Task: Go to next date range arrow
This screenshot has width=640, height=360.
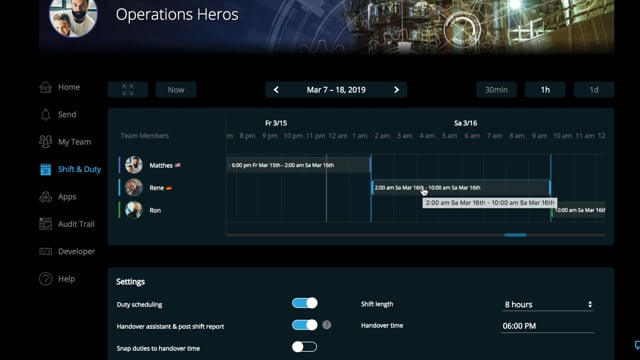Action: pyautogui.click(x=396, y=90)
